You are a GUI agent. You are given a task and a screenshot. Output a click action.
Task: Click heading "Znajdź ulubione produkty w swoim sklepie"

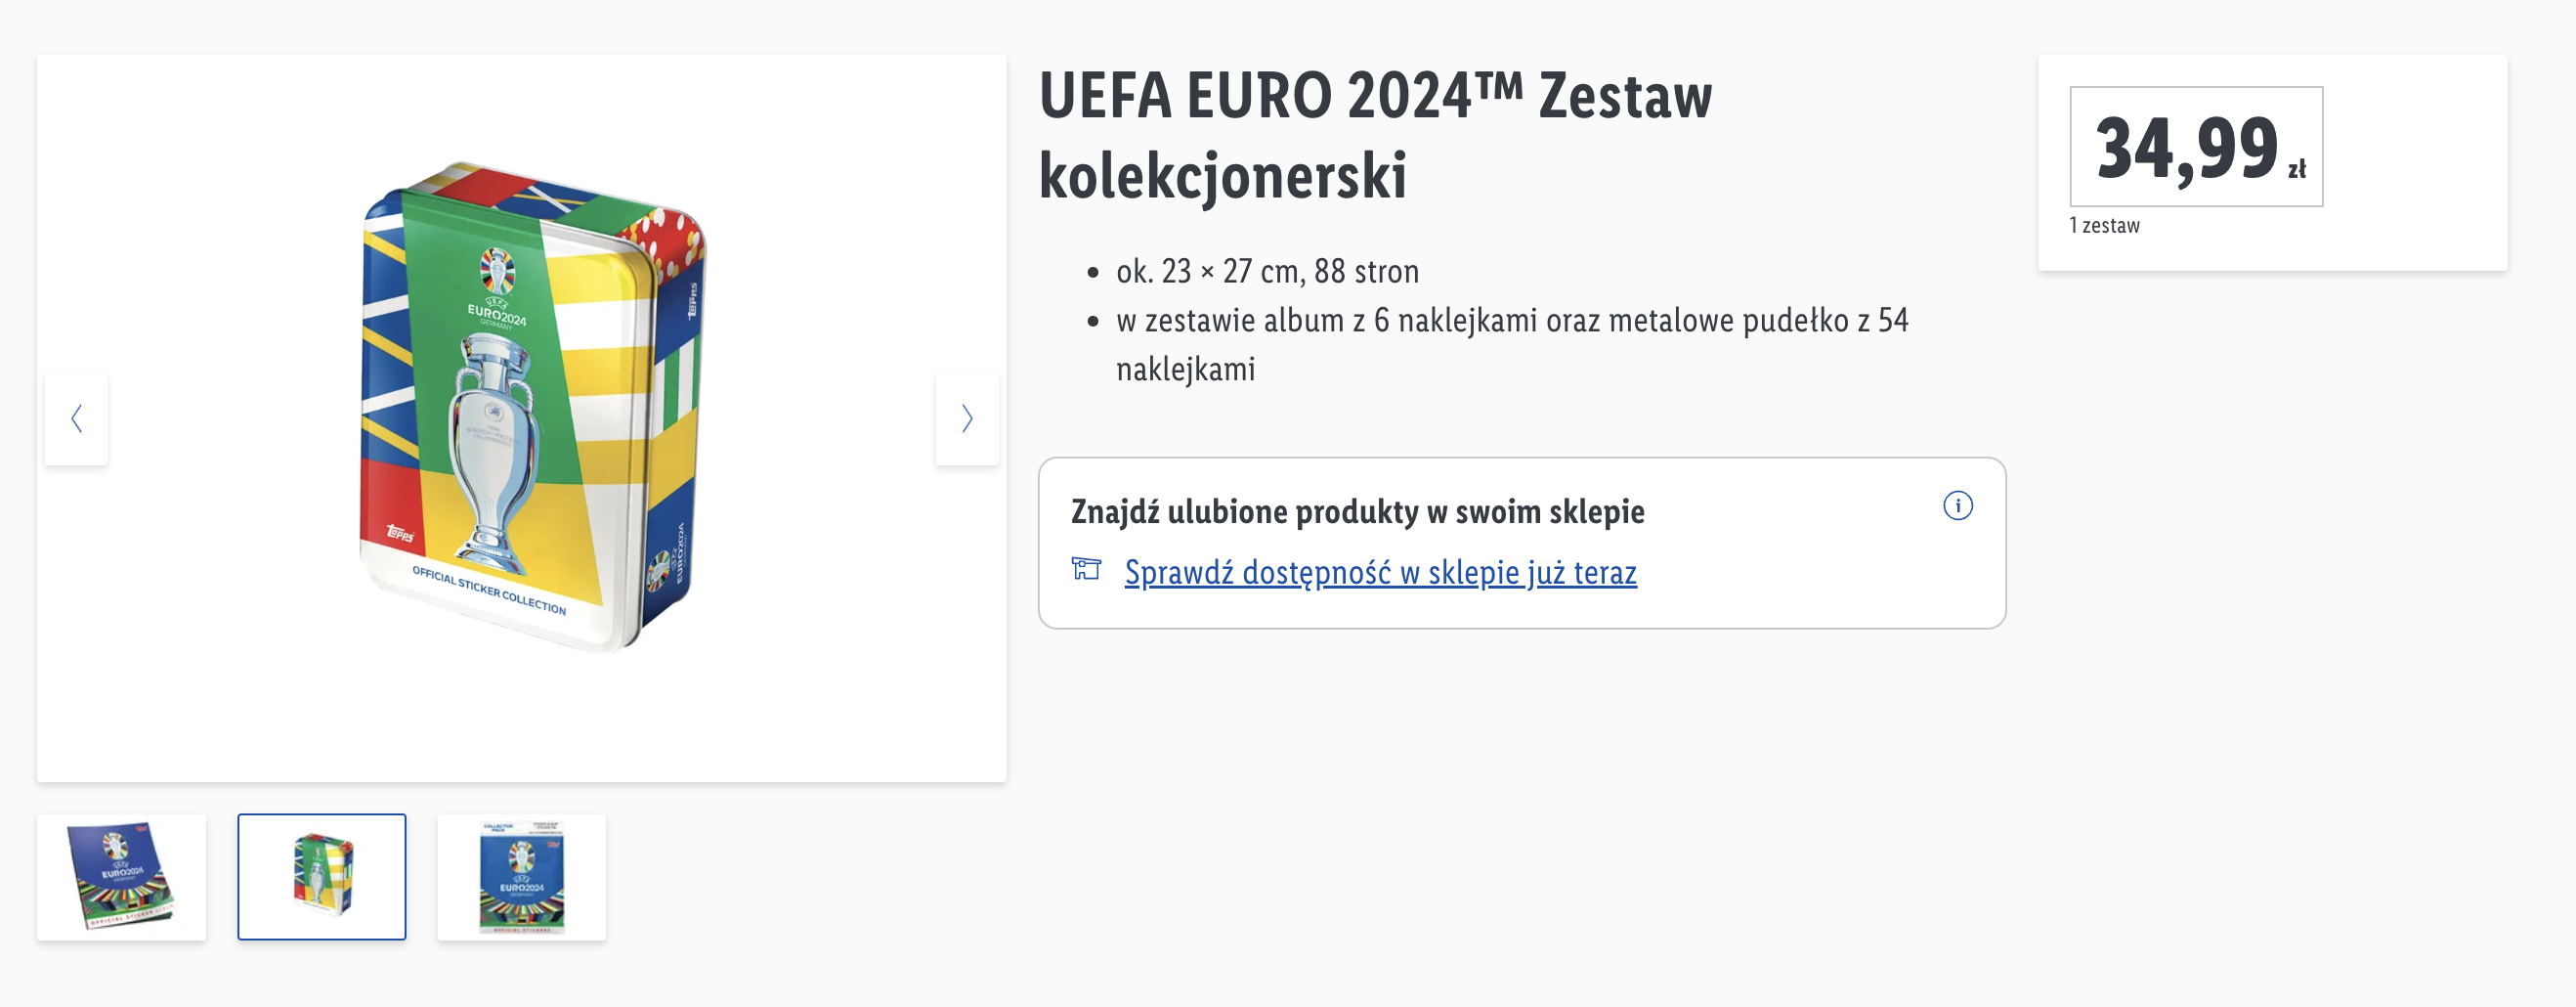1357,511
